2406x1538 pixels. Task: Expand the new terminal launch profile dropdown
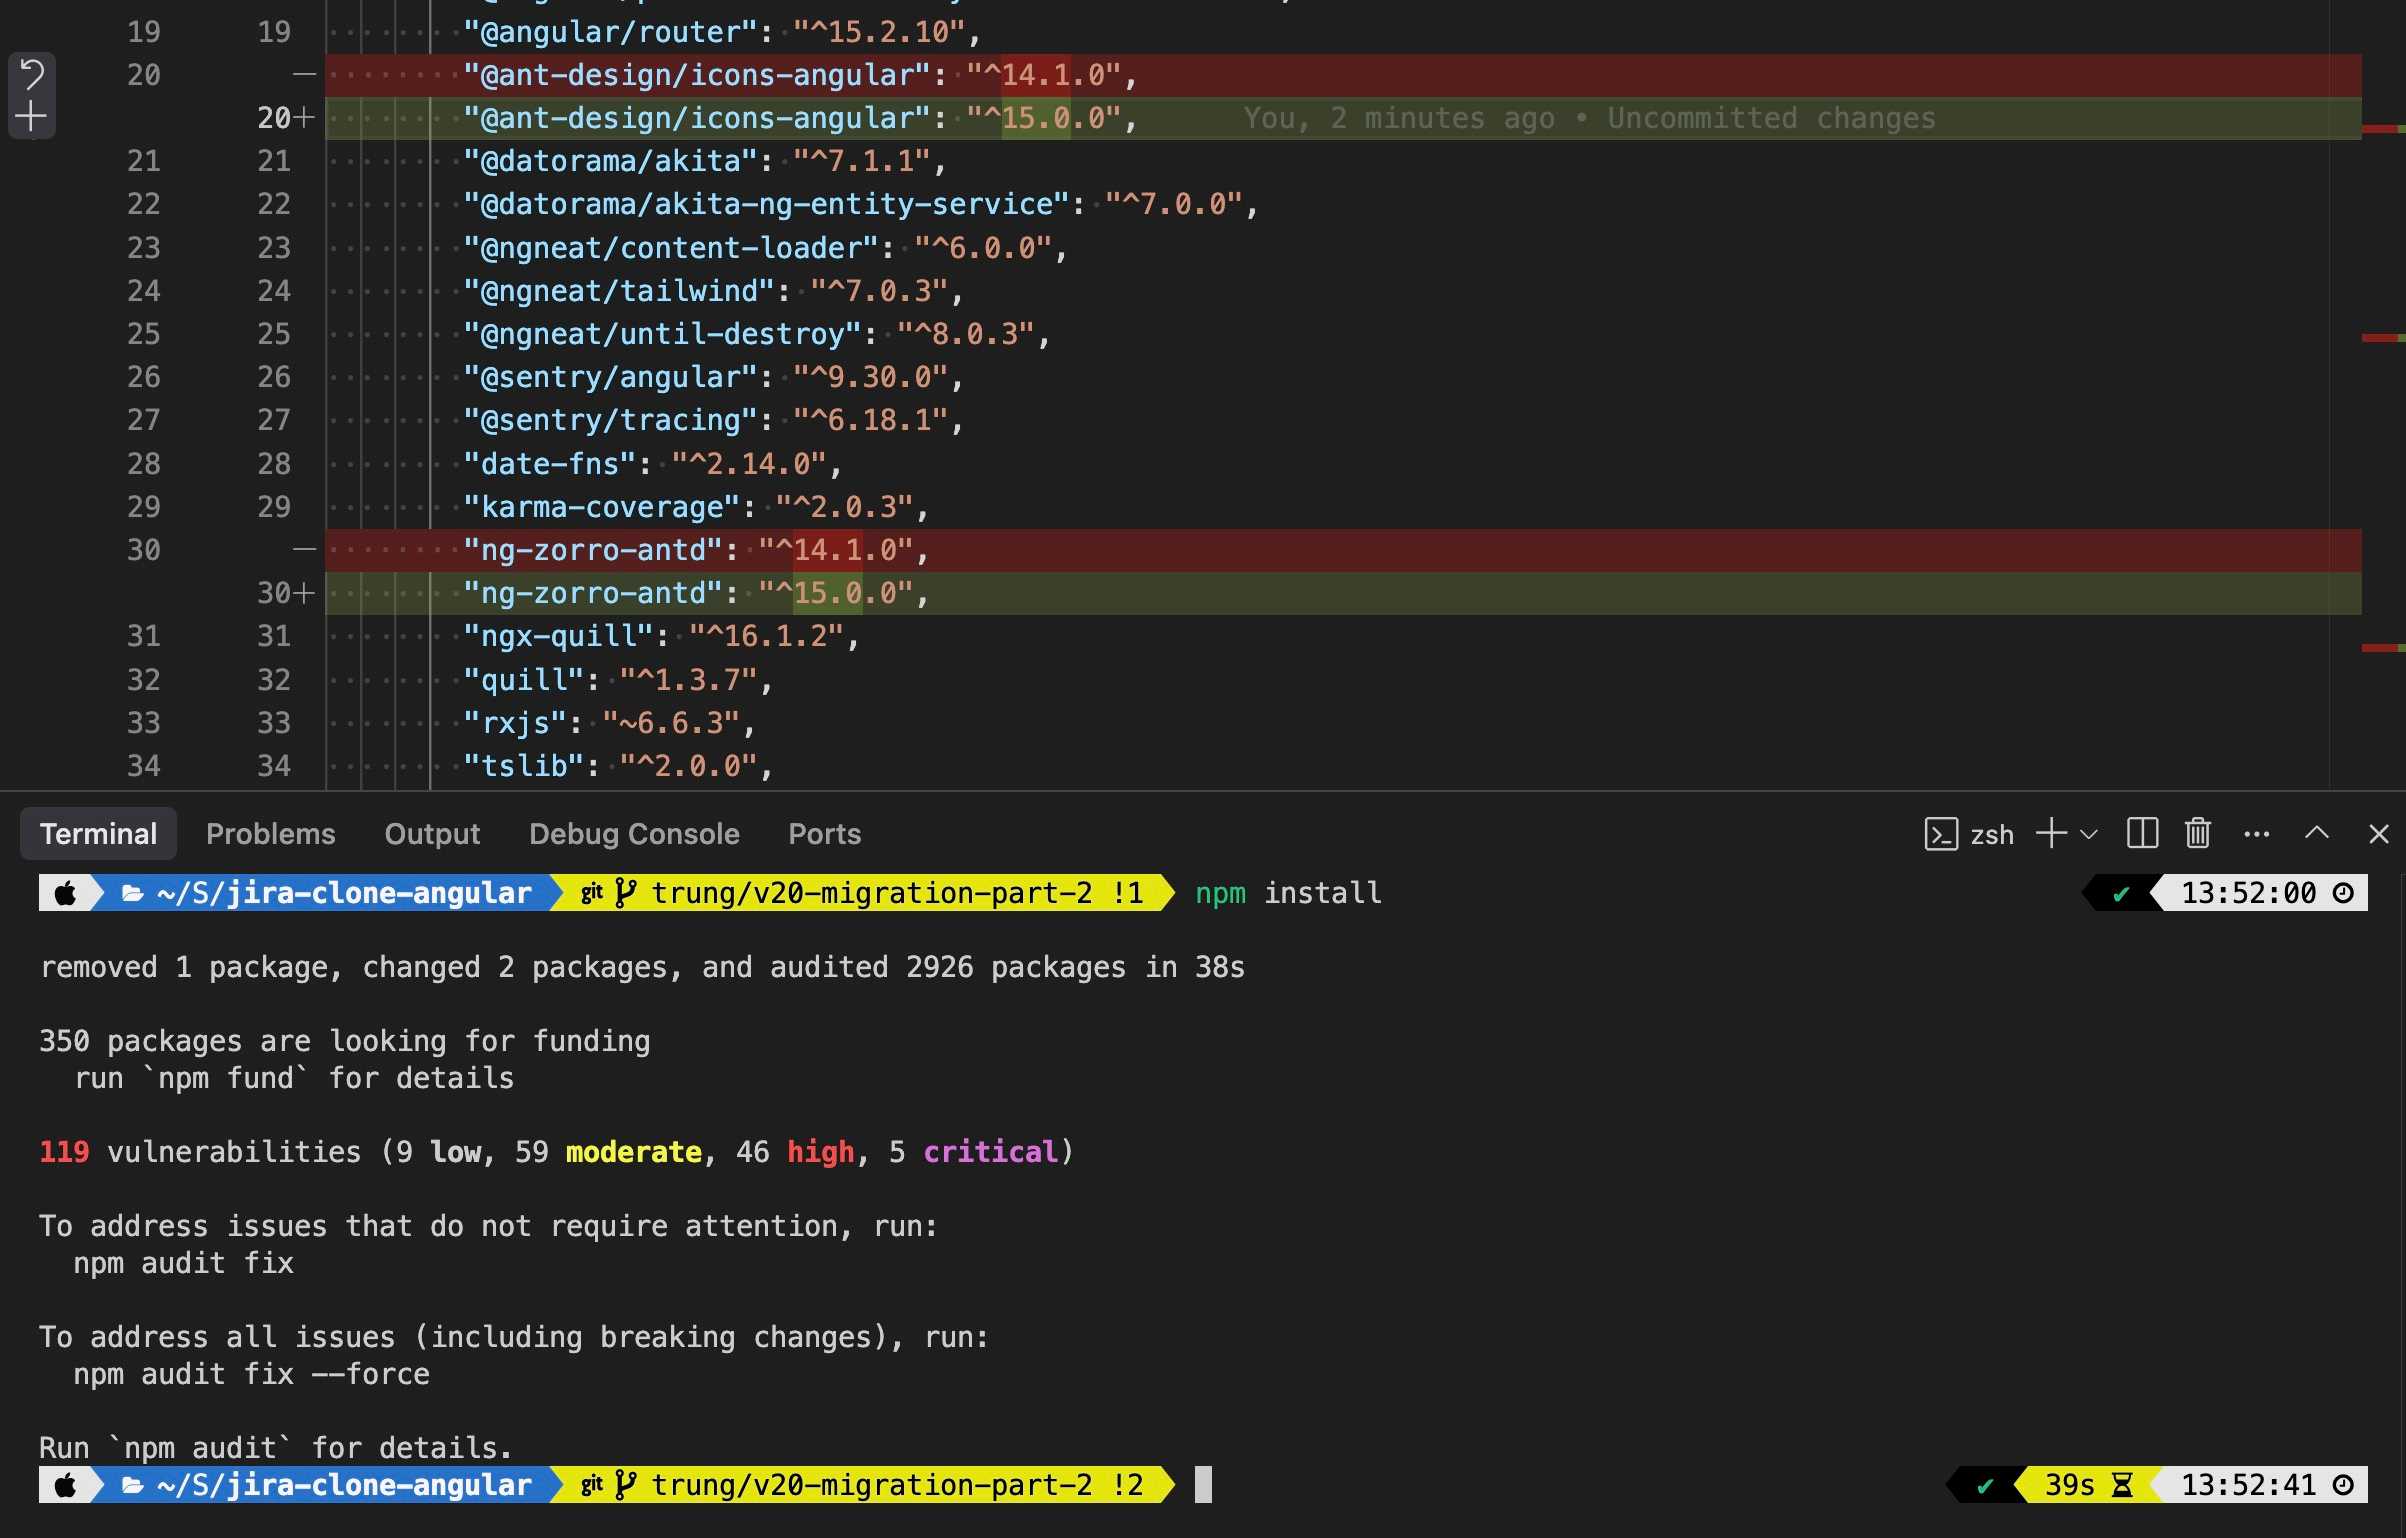[x=2089, y=834]
